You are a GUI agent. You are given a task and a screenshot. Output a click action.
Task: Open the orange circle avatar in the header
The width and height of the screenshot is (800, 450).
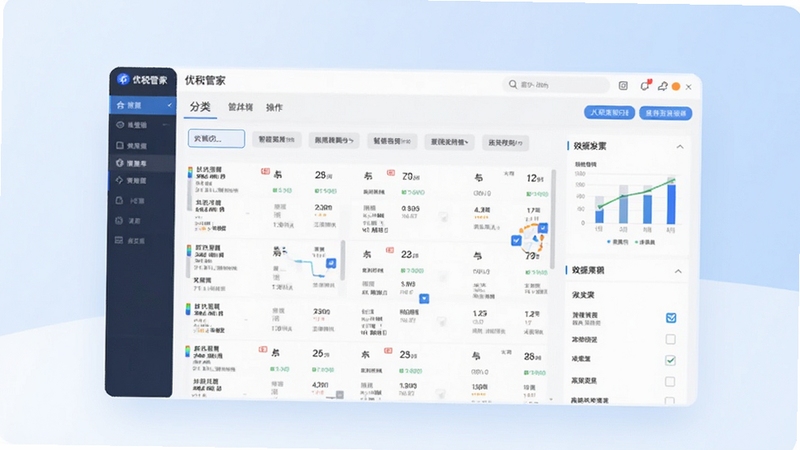coord(676,86)
